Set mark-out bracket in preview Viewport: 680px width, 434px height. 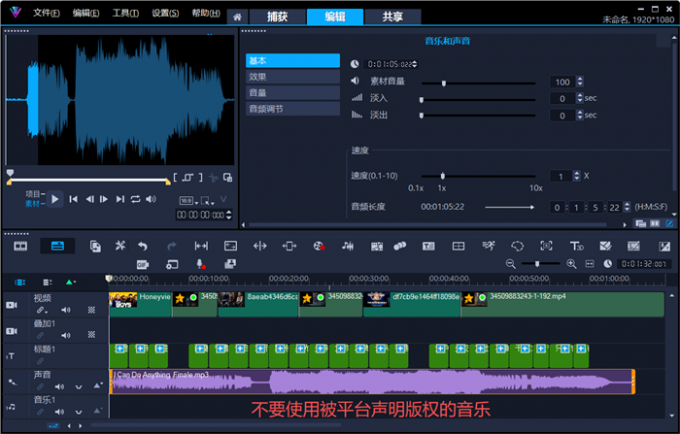click(x=200, y=177)
